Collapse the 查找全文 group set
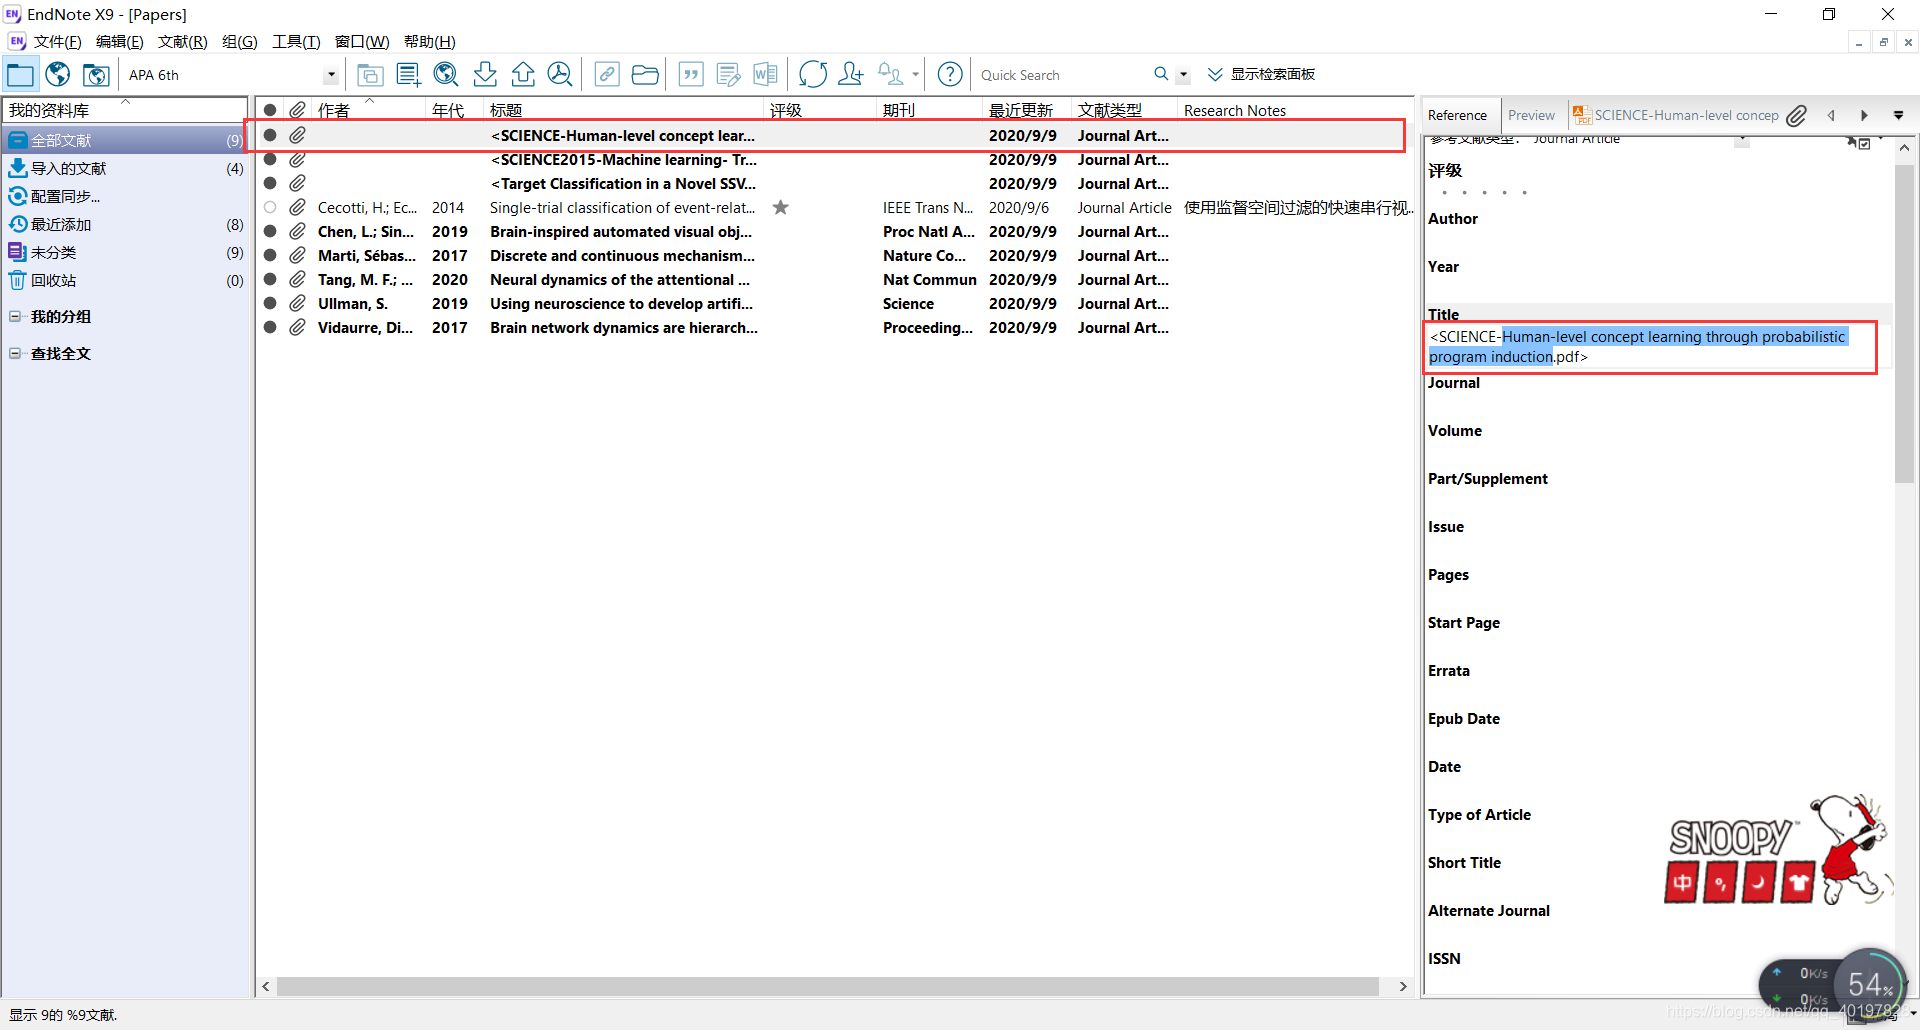1920x1030 pixels. [15, 353]
